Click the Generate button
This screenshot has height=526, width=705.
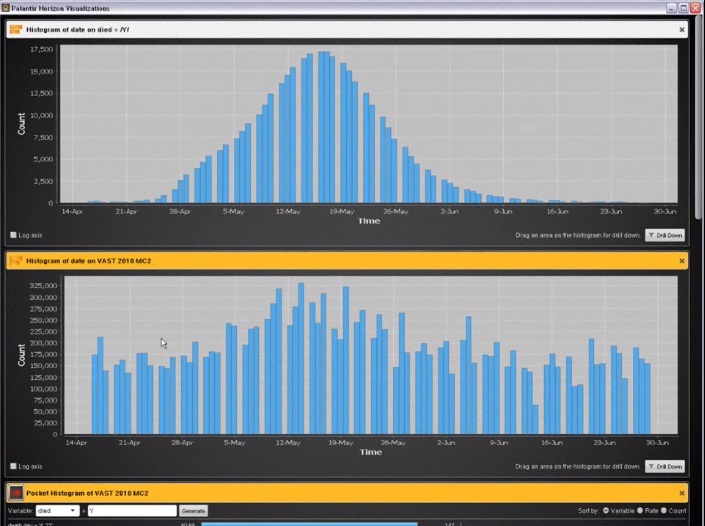point(193,511)
